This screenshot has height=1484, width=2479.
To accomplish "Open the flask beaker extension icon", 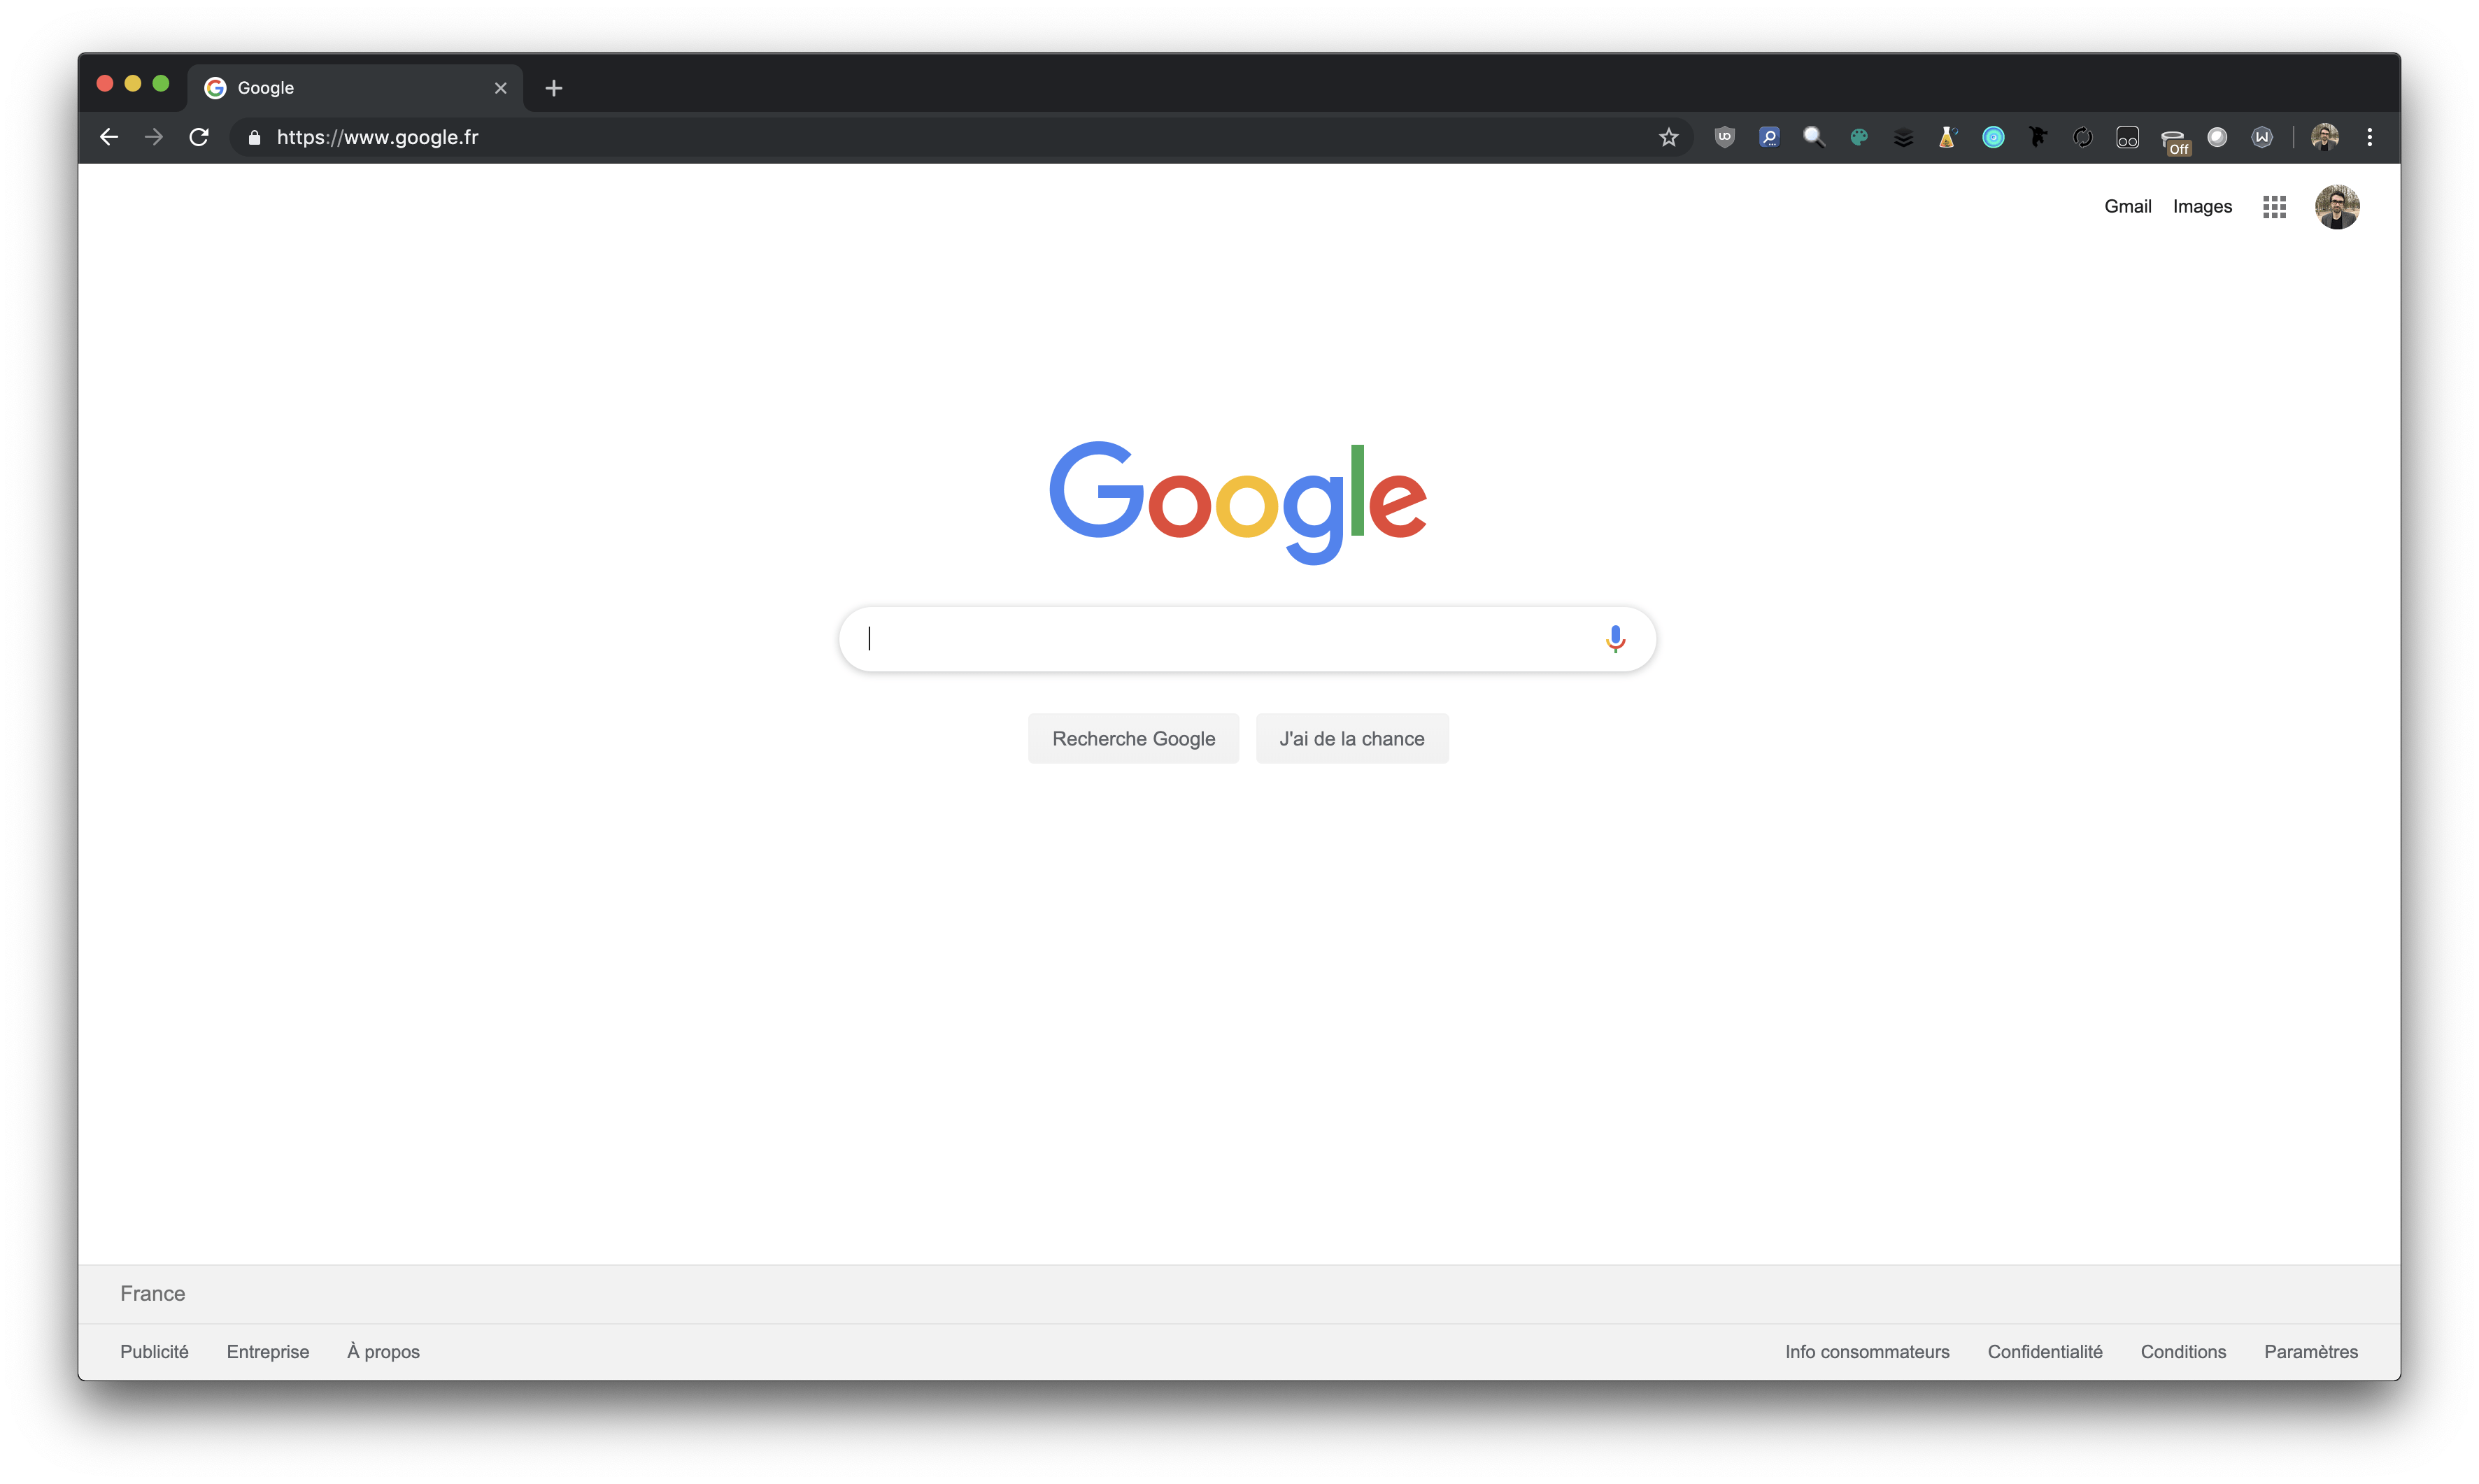I will [1947, 137].
